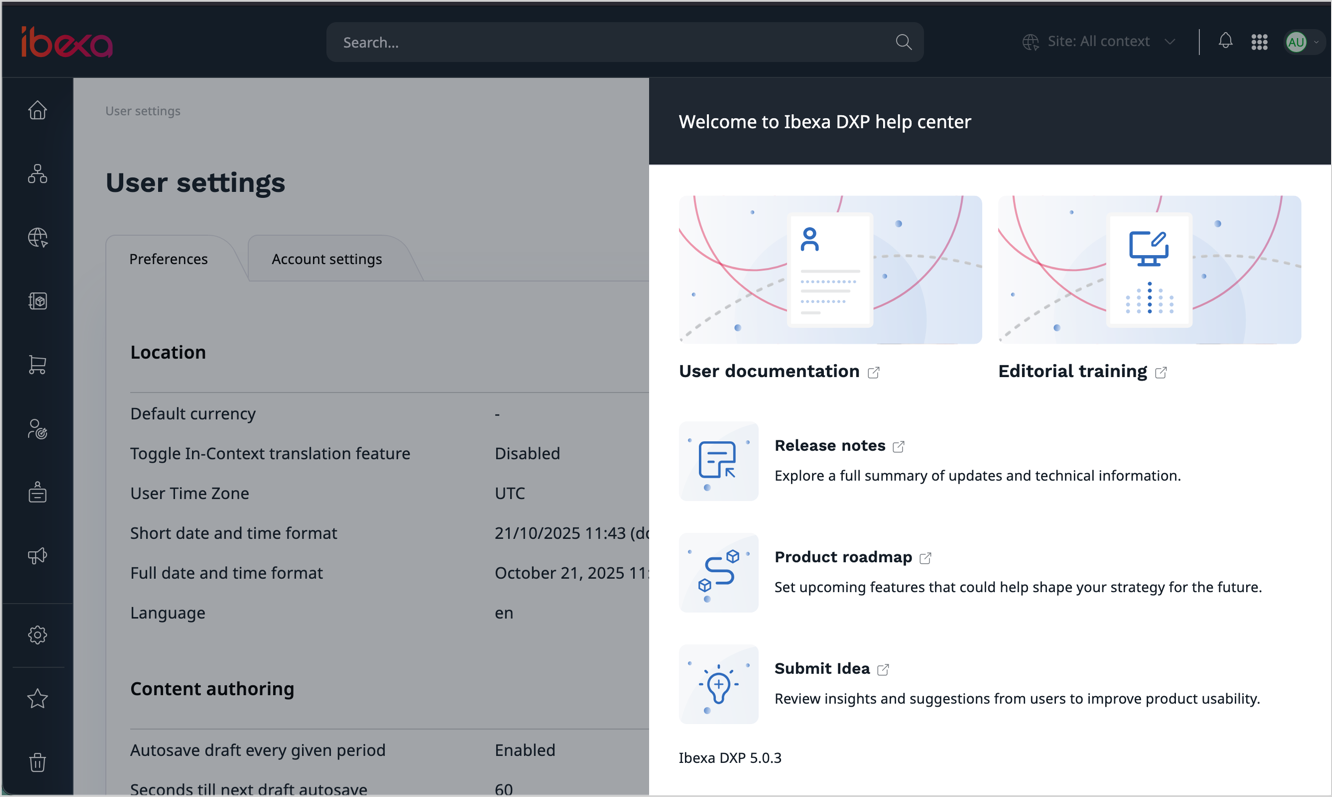
Task: Open the nine-dot app grid icon
Action: (1259, 42)
